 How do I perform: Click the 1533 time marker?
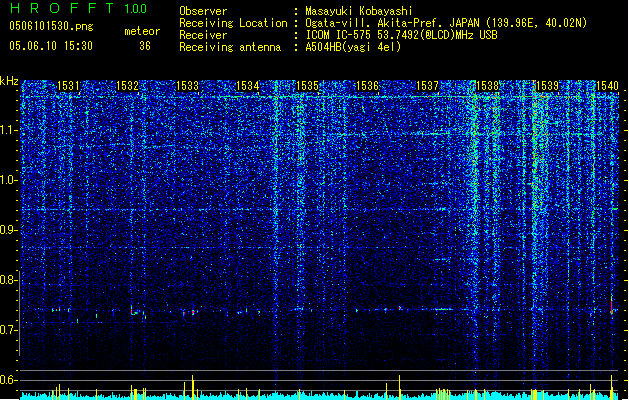click(188, 86)
